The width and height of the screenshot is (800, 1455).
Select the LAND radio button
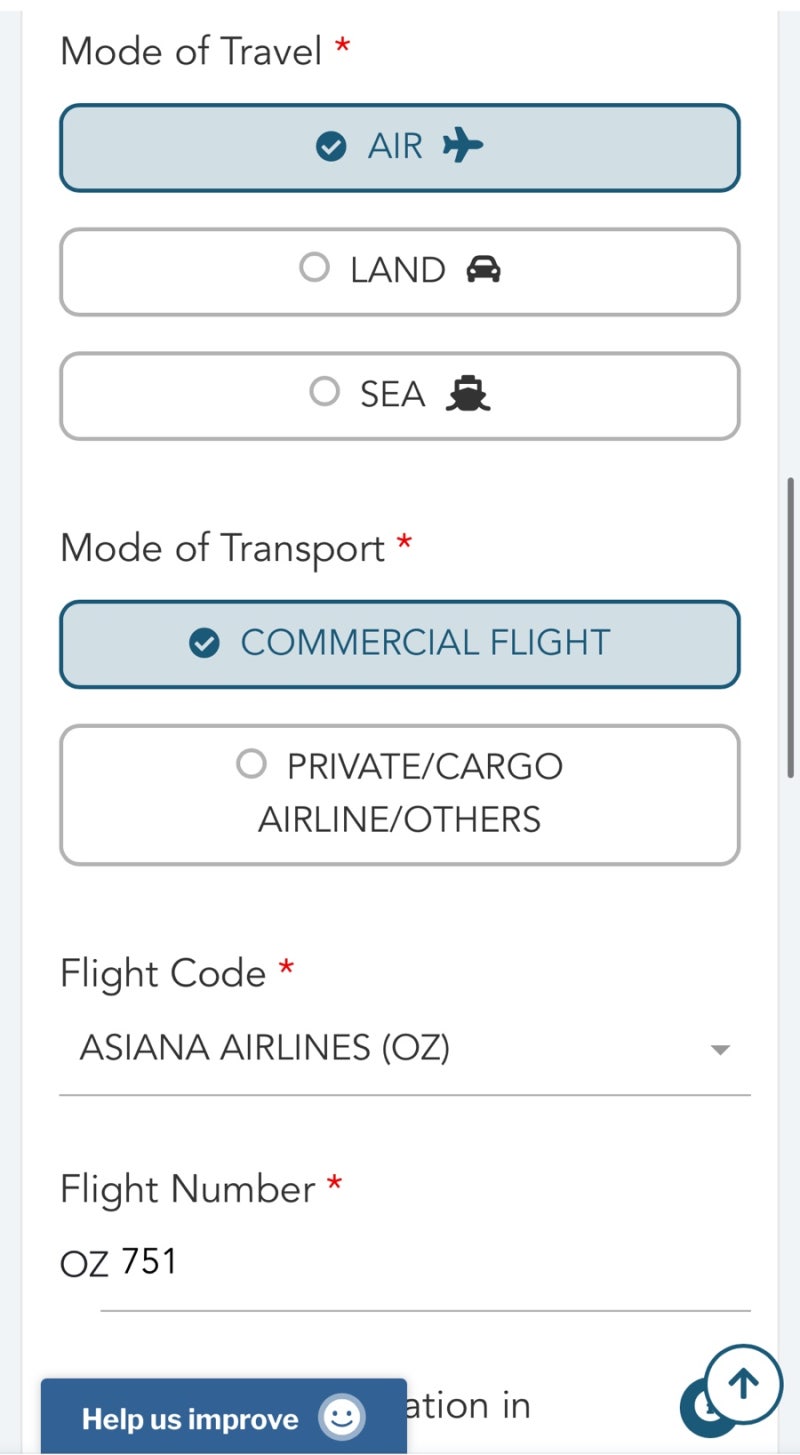tap(314, 267)
